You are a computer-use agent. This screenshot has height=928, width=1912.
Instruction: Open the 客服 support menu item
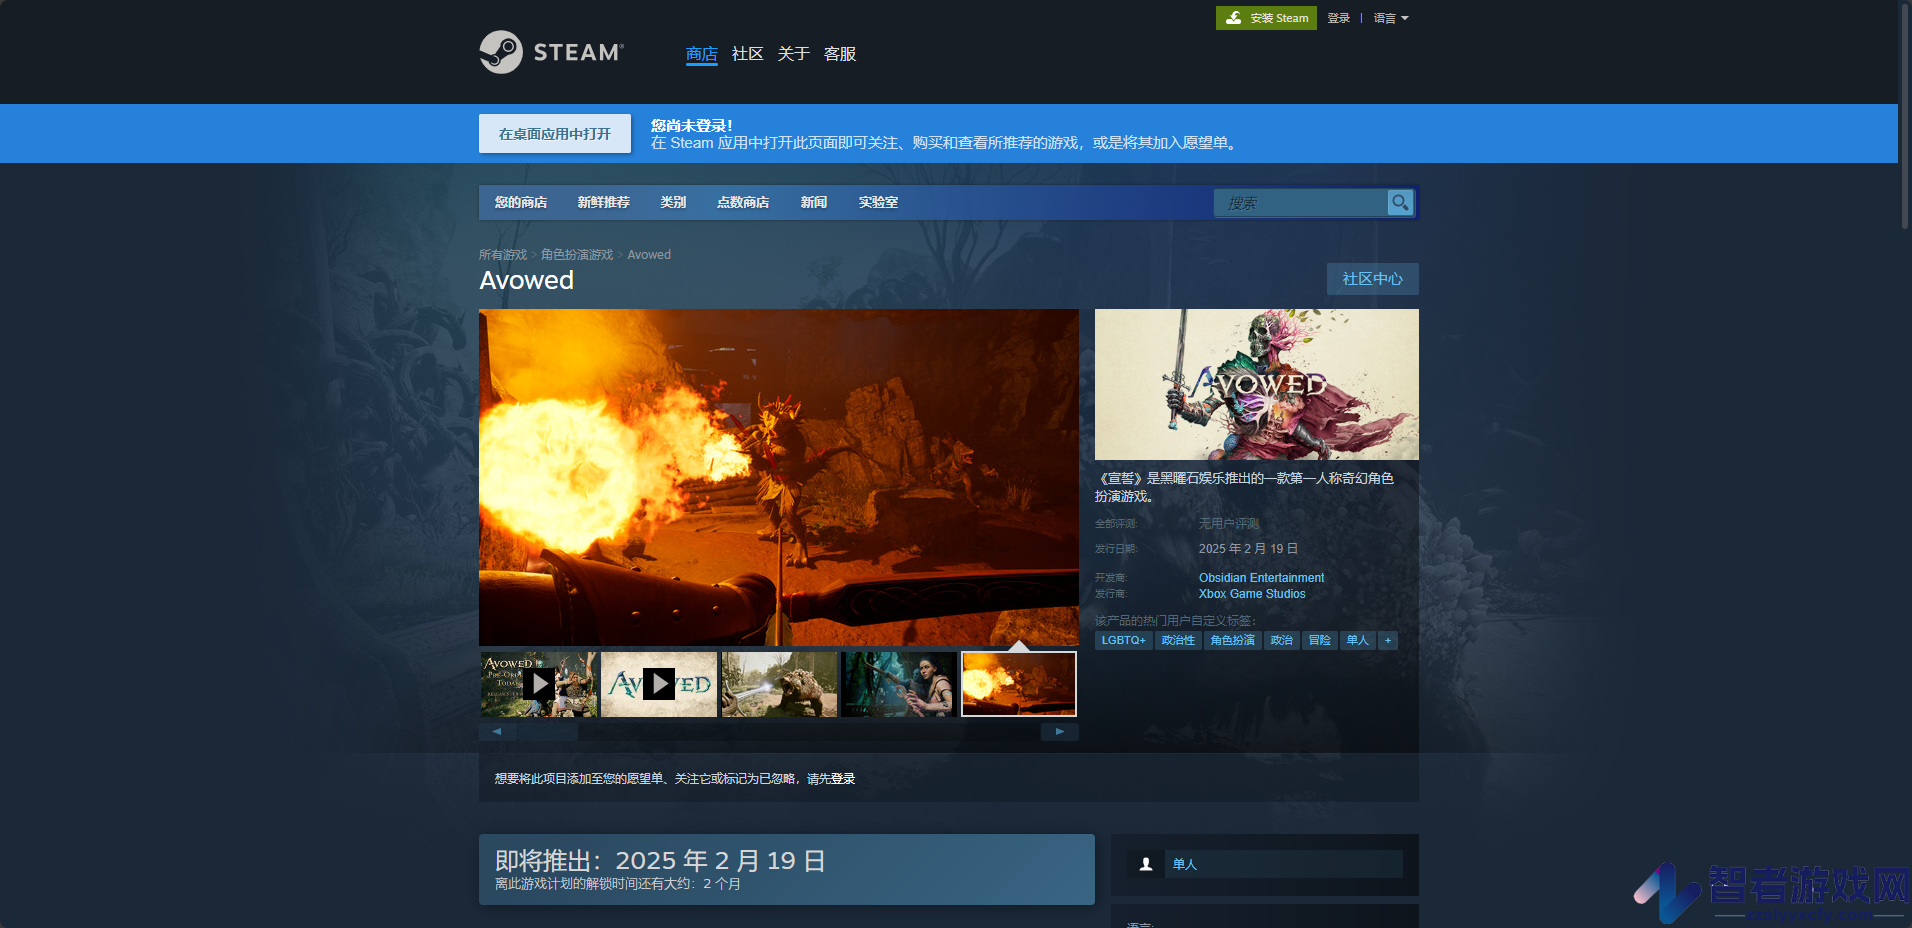[x=840, y=54]
